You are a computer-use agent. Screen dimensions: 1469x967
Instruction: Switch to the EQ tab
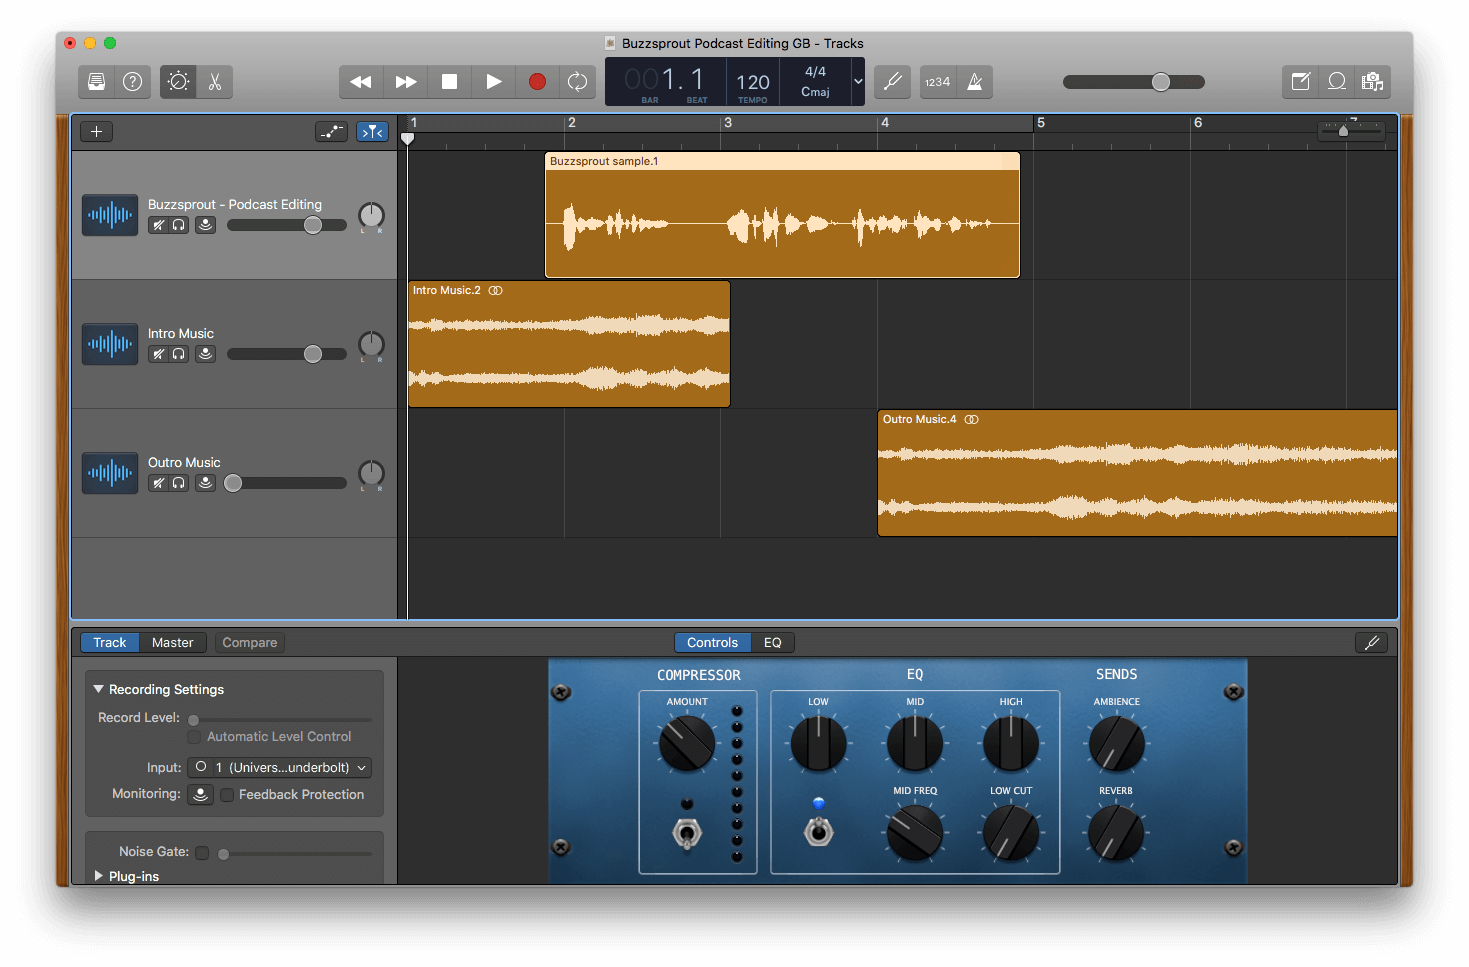pyautogui.click(x=772, y=642)
